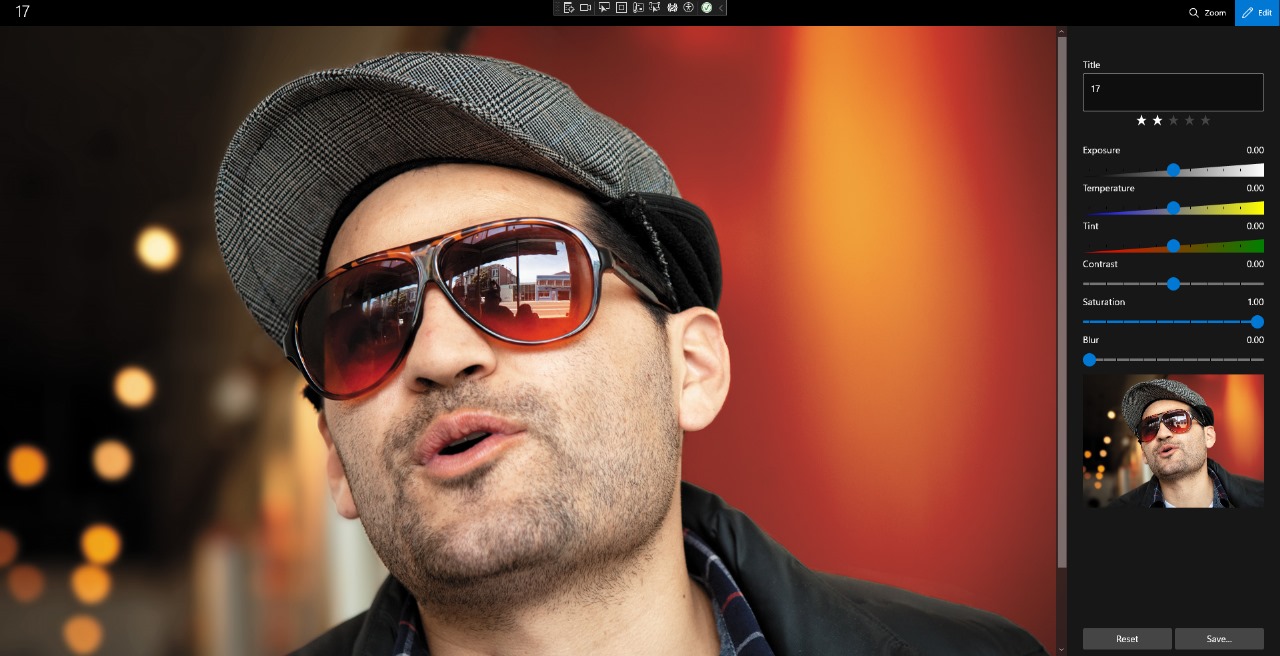The height and width of the screenshot is (656, 1280).
Task: Set rating to two stars
Action: pos(1157,120)
